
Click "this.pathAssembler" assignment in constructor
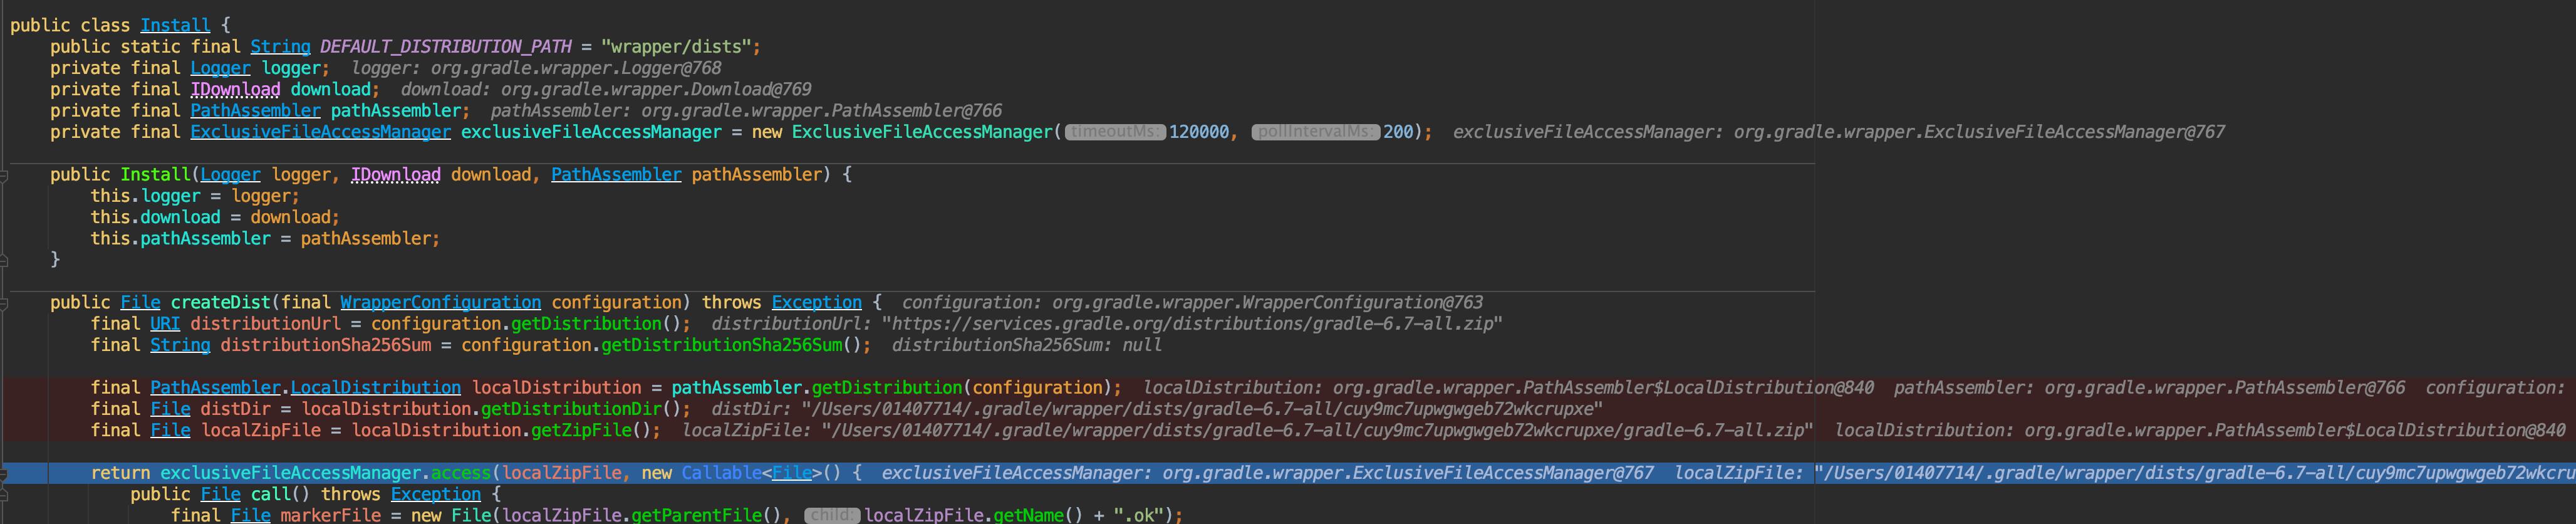click(180, 238)
